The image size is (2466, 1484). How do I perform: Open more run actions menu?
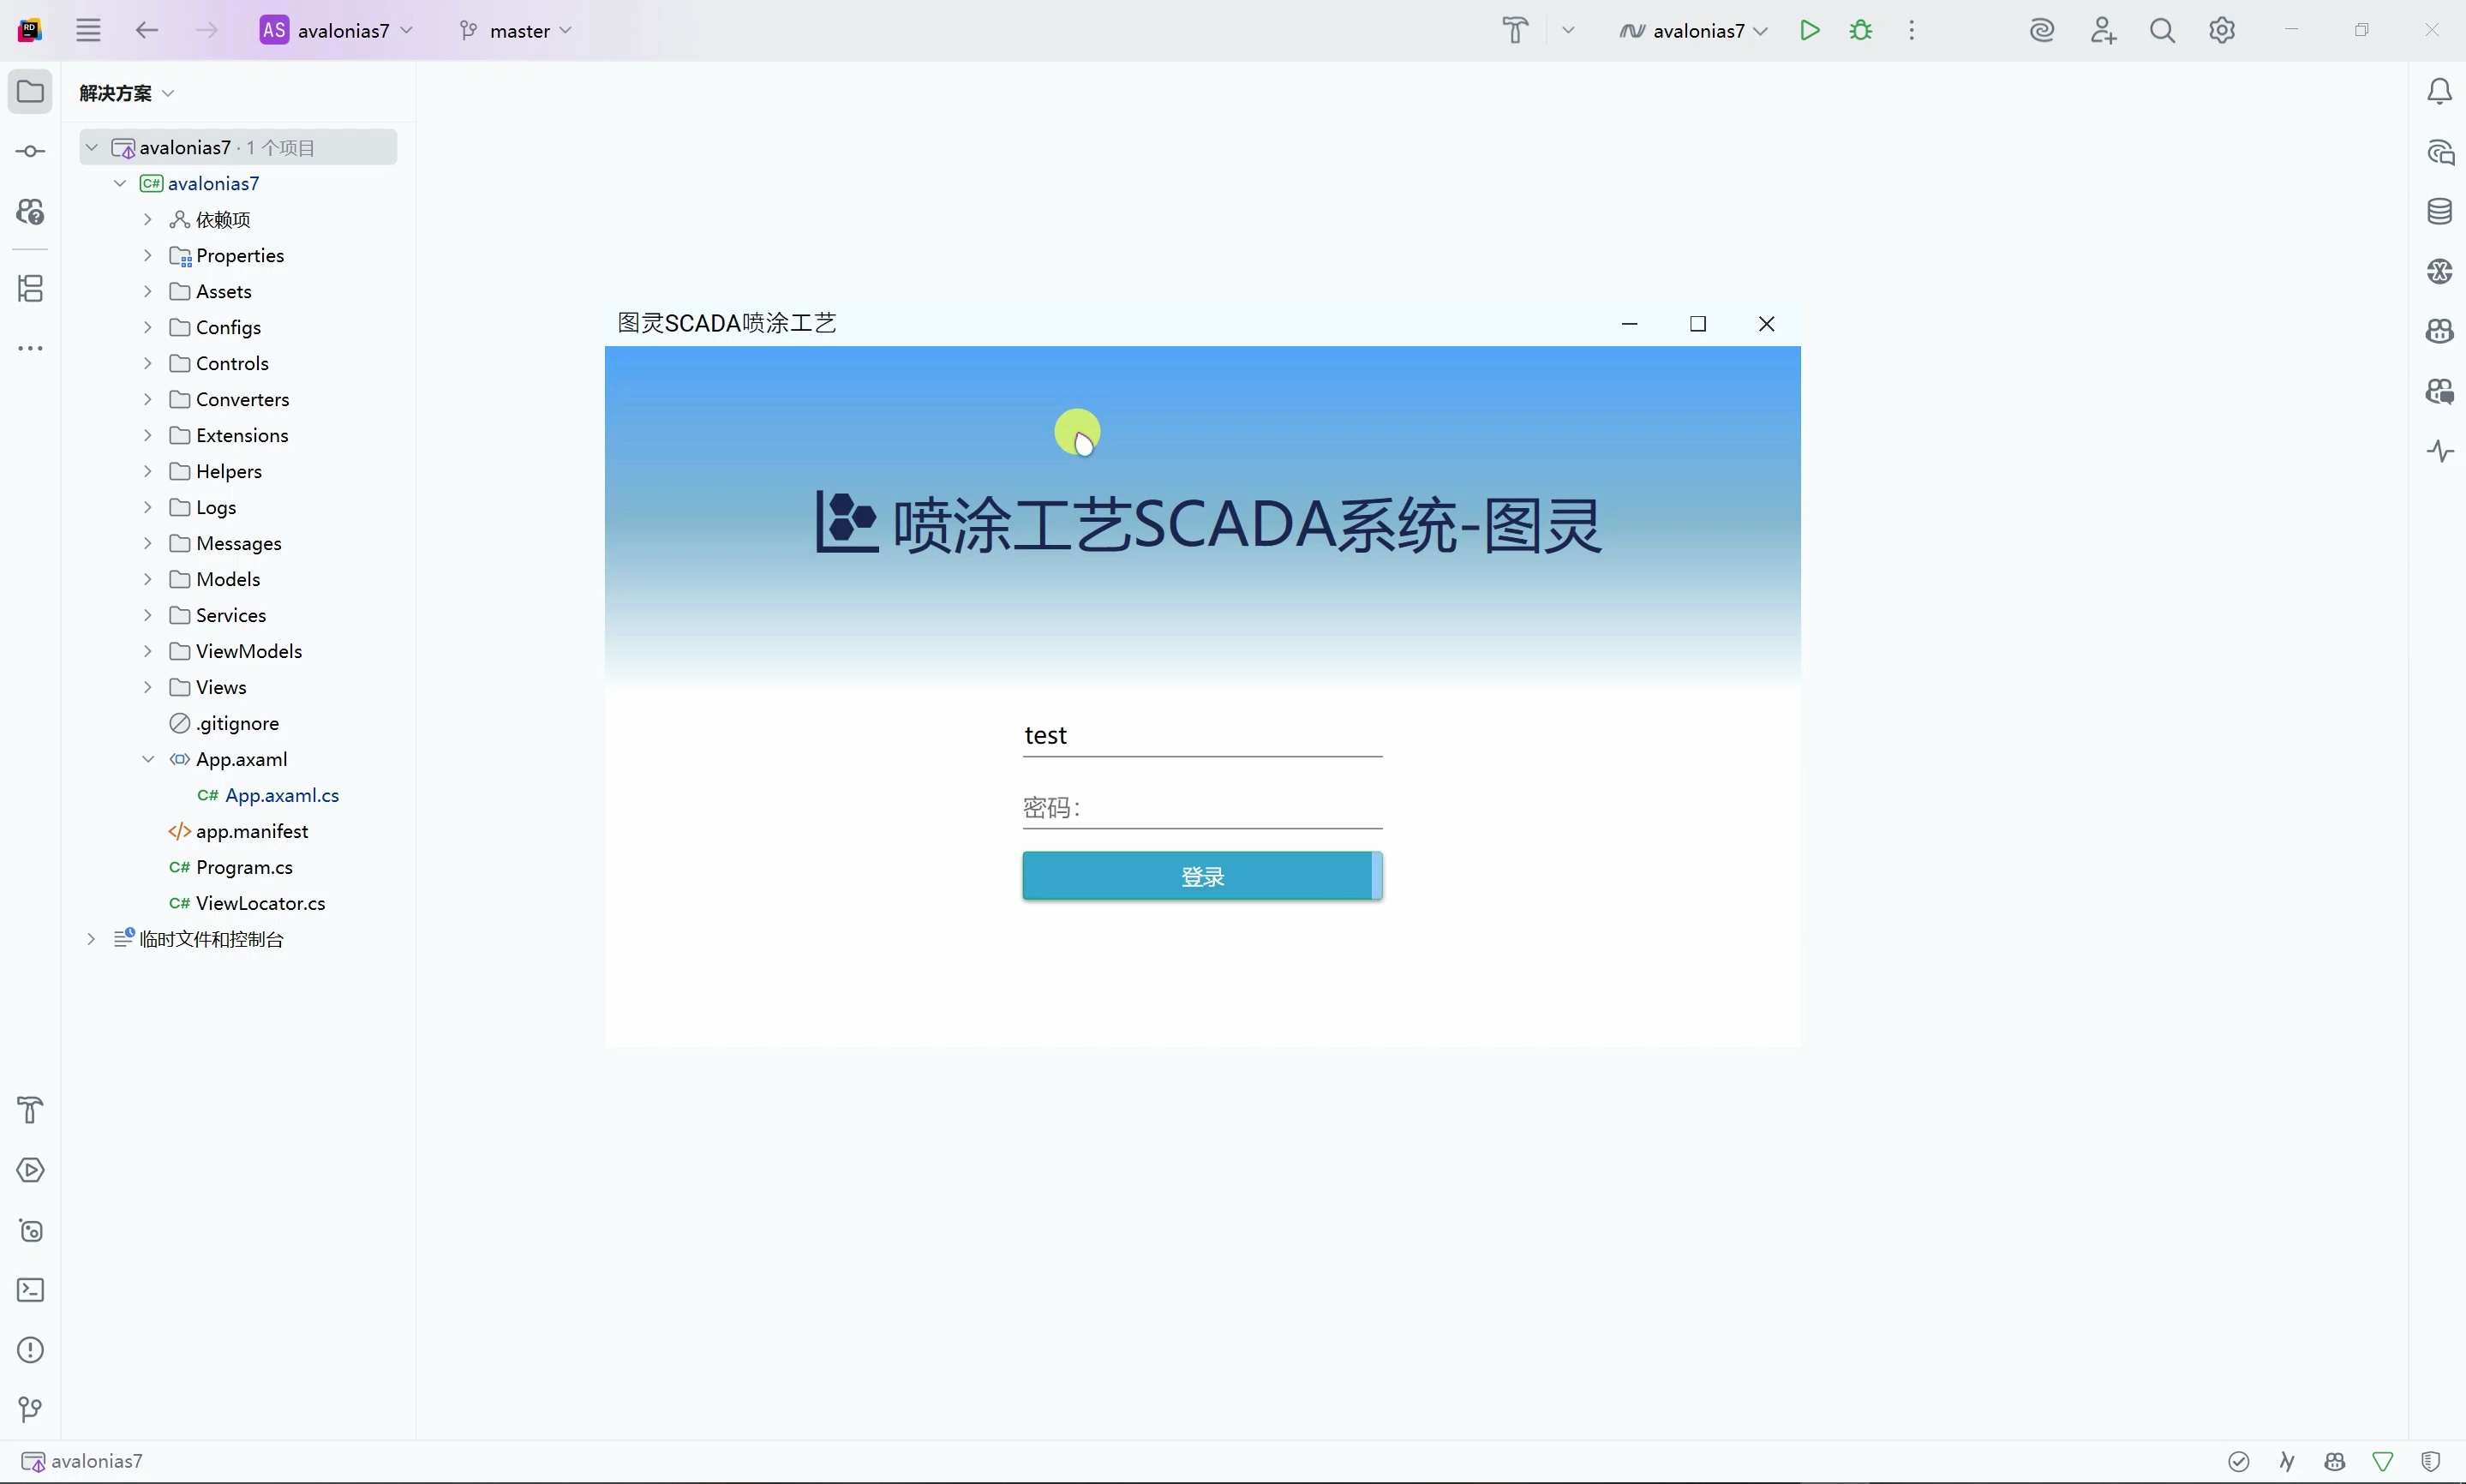coord(1912,30)
